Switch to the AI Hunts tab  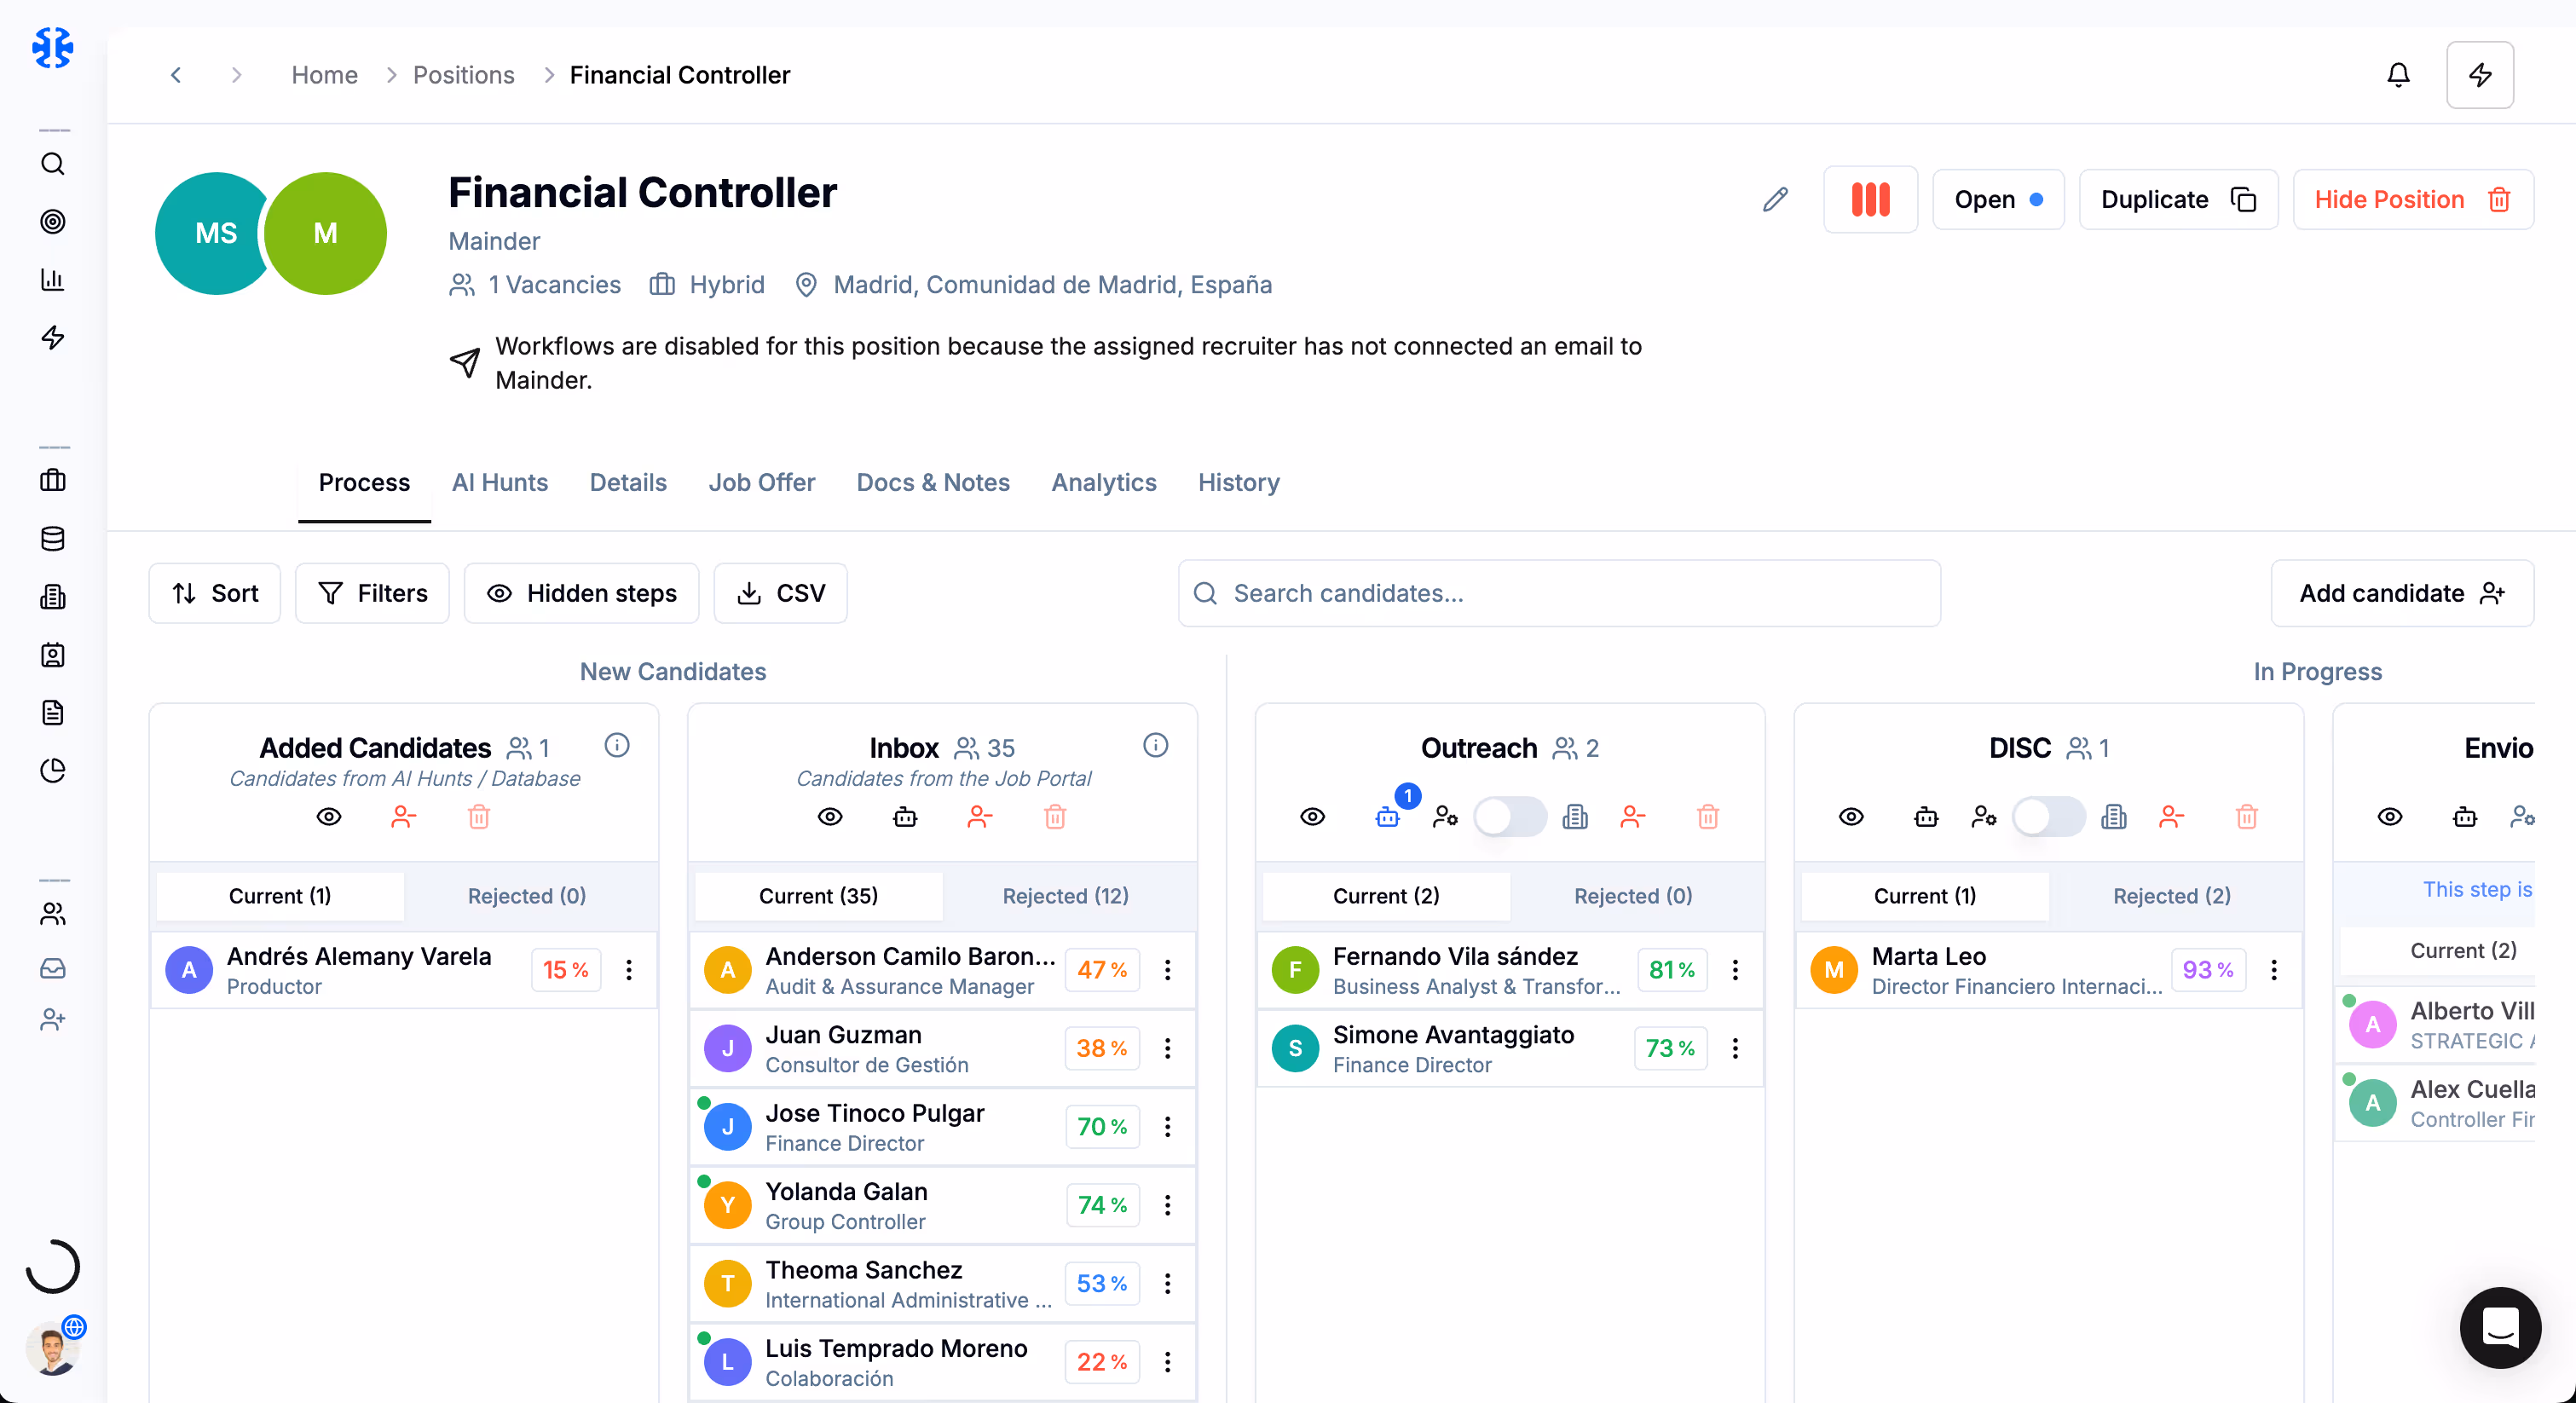[x=499, y=483]
